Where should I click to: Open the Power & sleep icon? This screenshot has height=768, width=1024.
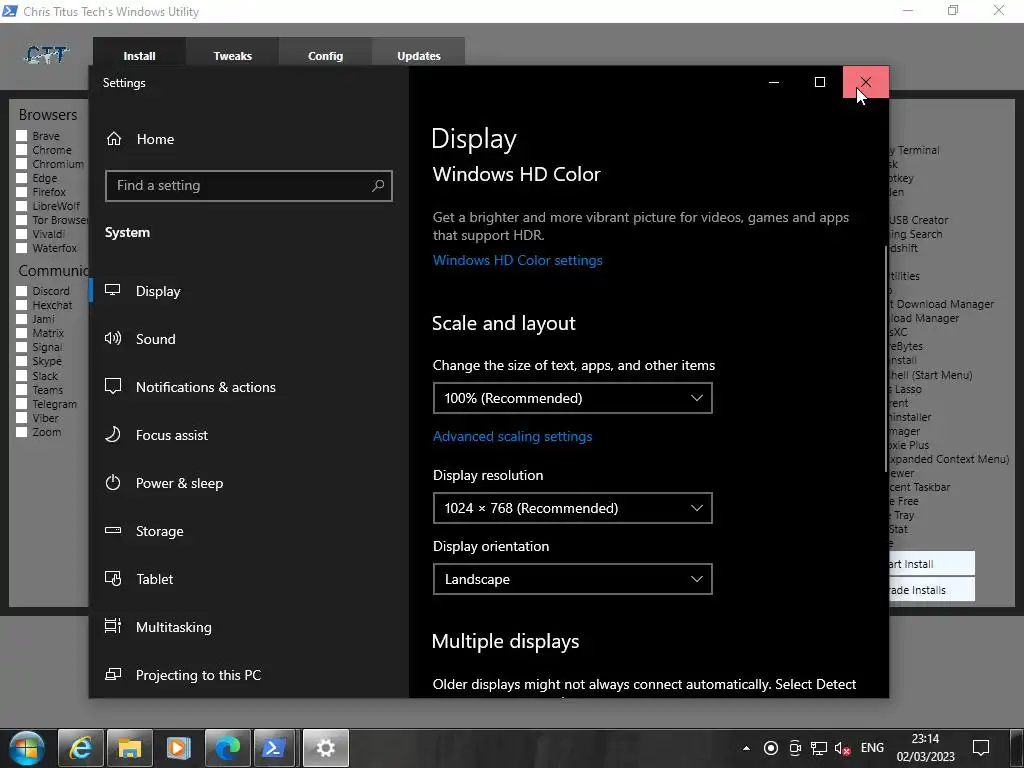pyautogui.click(x=113, y=483)
